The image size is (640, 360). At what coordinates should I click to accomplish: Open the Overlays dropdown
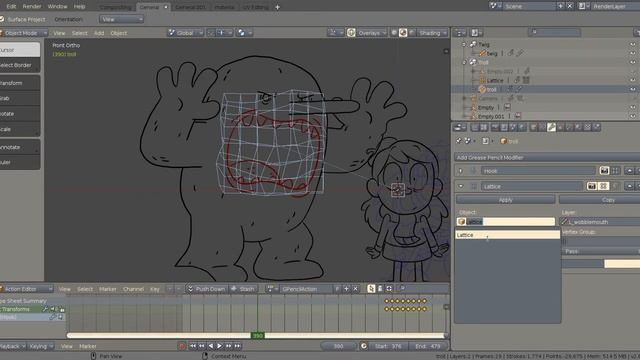click(x=371, y=33)
